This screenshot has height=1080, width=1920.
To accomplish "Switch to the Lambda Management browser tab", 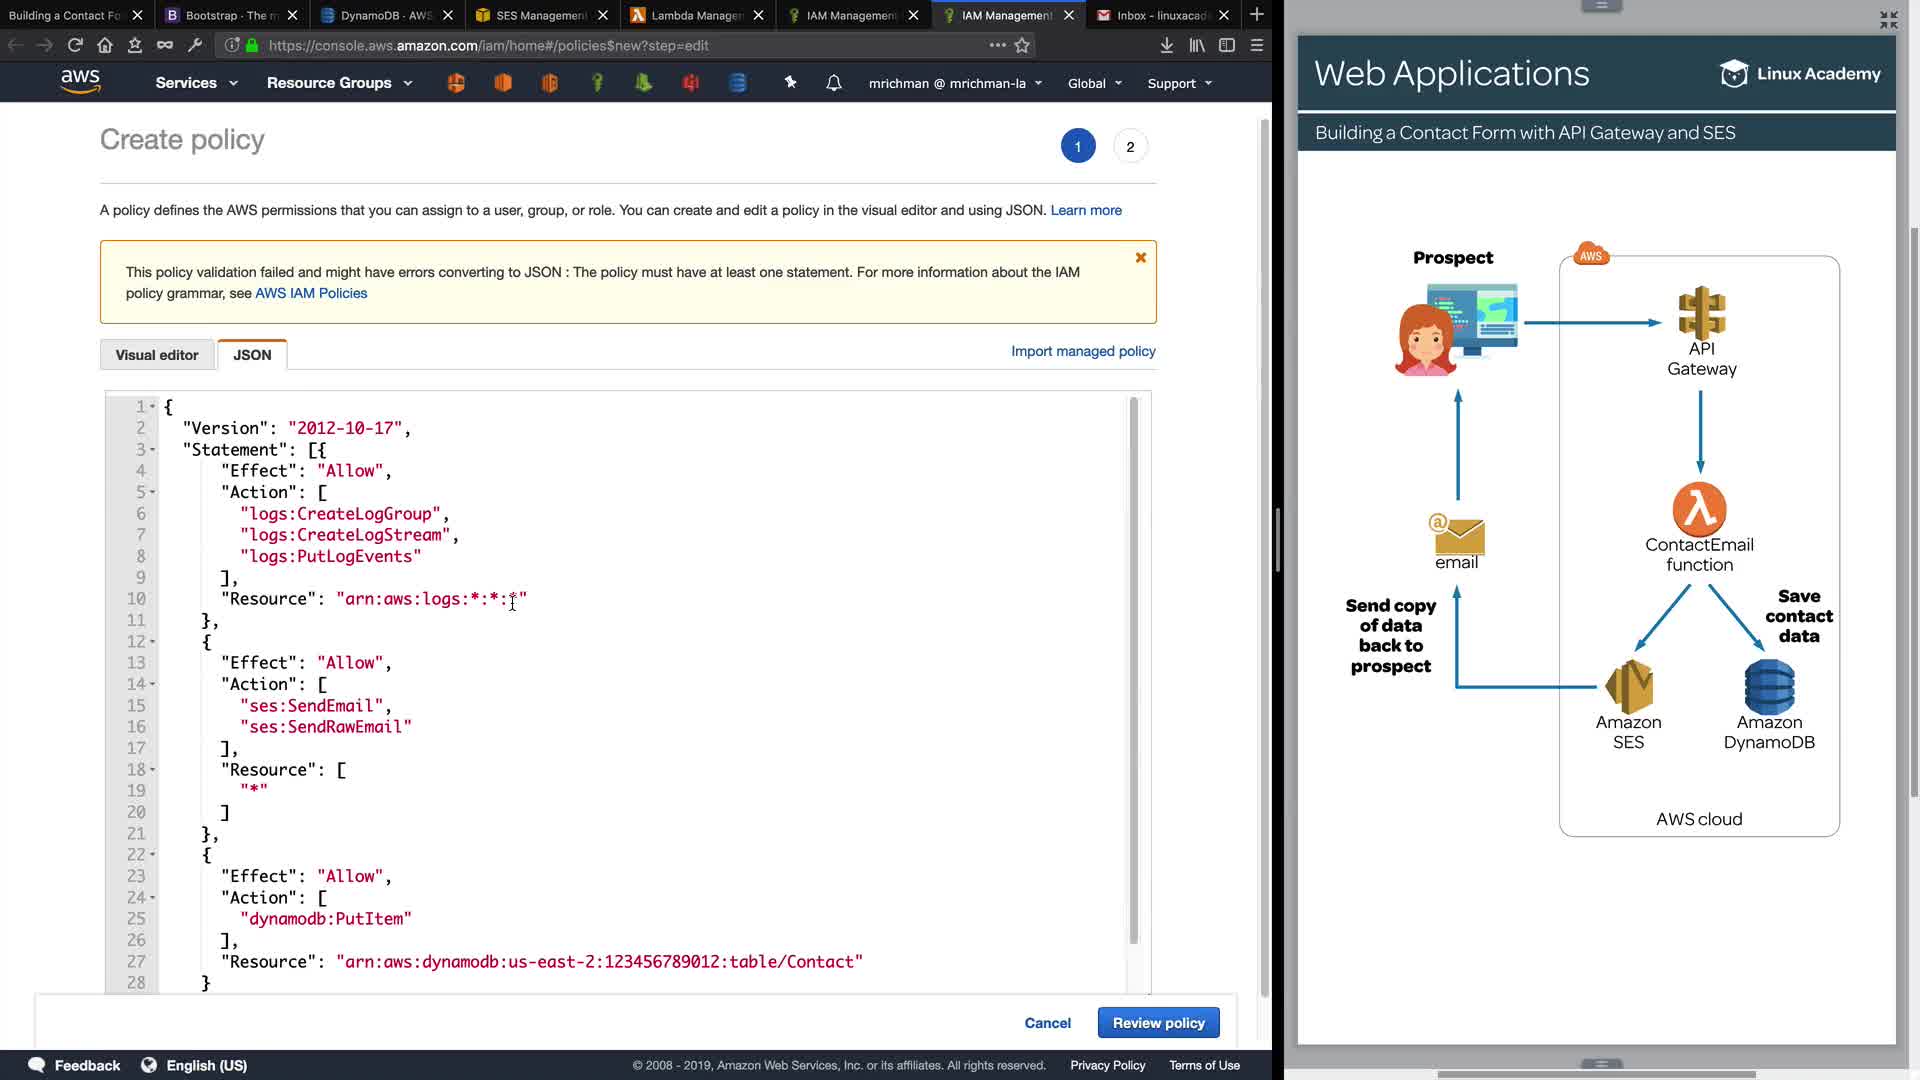I will point(696,15).
